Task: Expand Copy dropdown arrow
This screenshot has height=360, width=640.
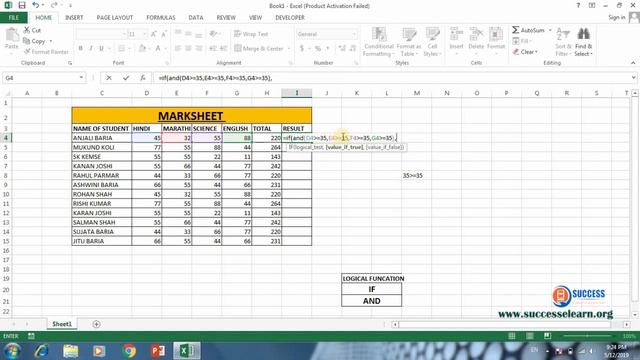Action: 51,41
